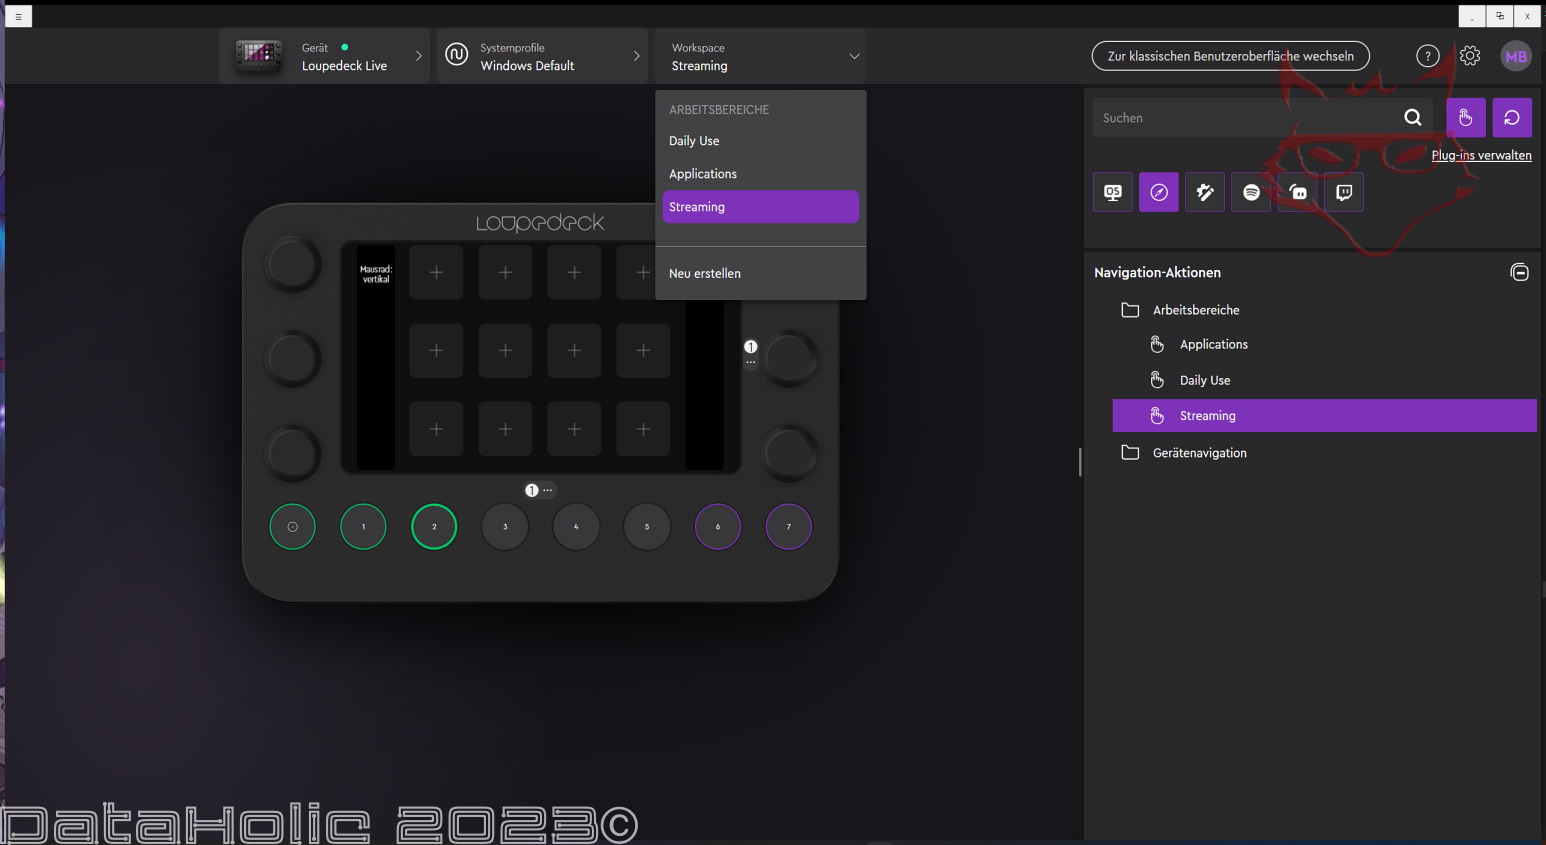Select the middle-left rotary dial

point(292,358)
